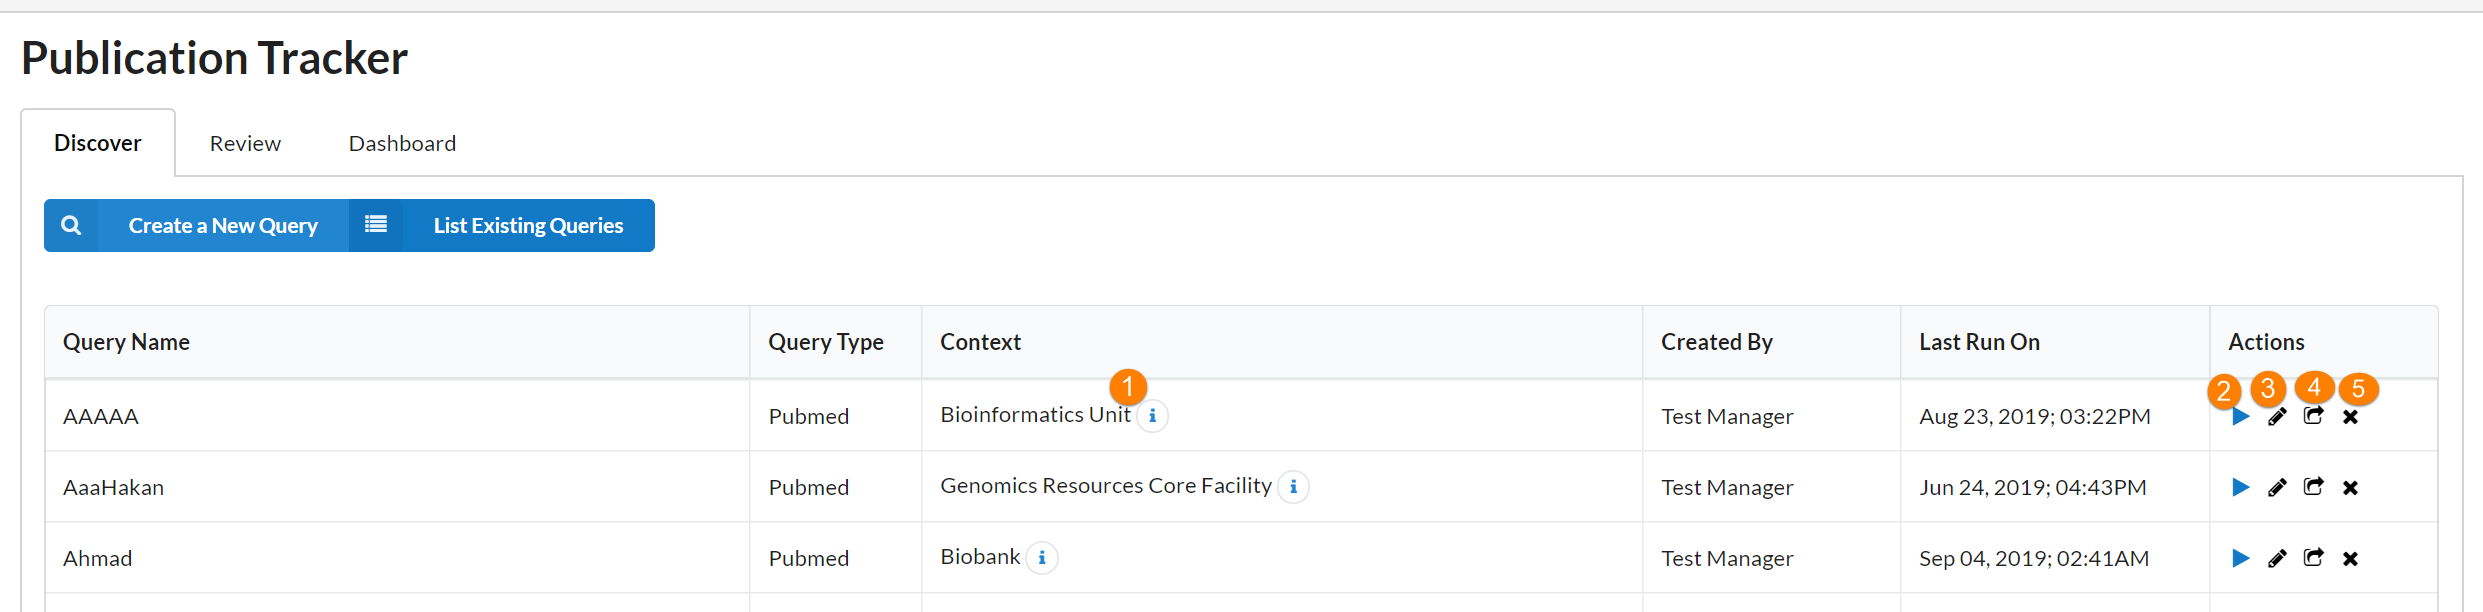Run the AaaHakan query
This screenshot has width=2483, height=612.
2240,487
